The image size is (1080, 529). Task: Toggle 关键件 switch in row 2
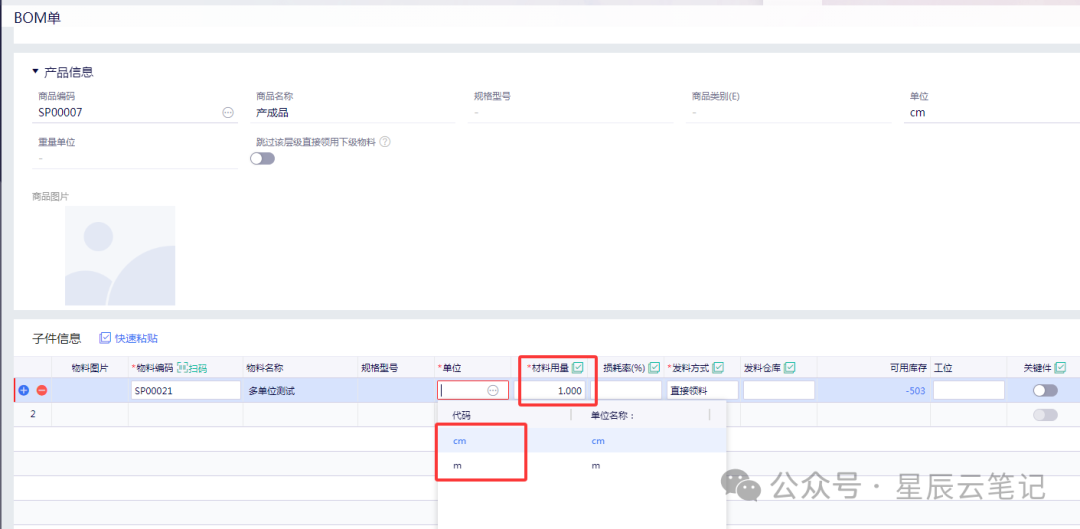(1045, 415)
